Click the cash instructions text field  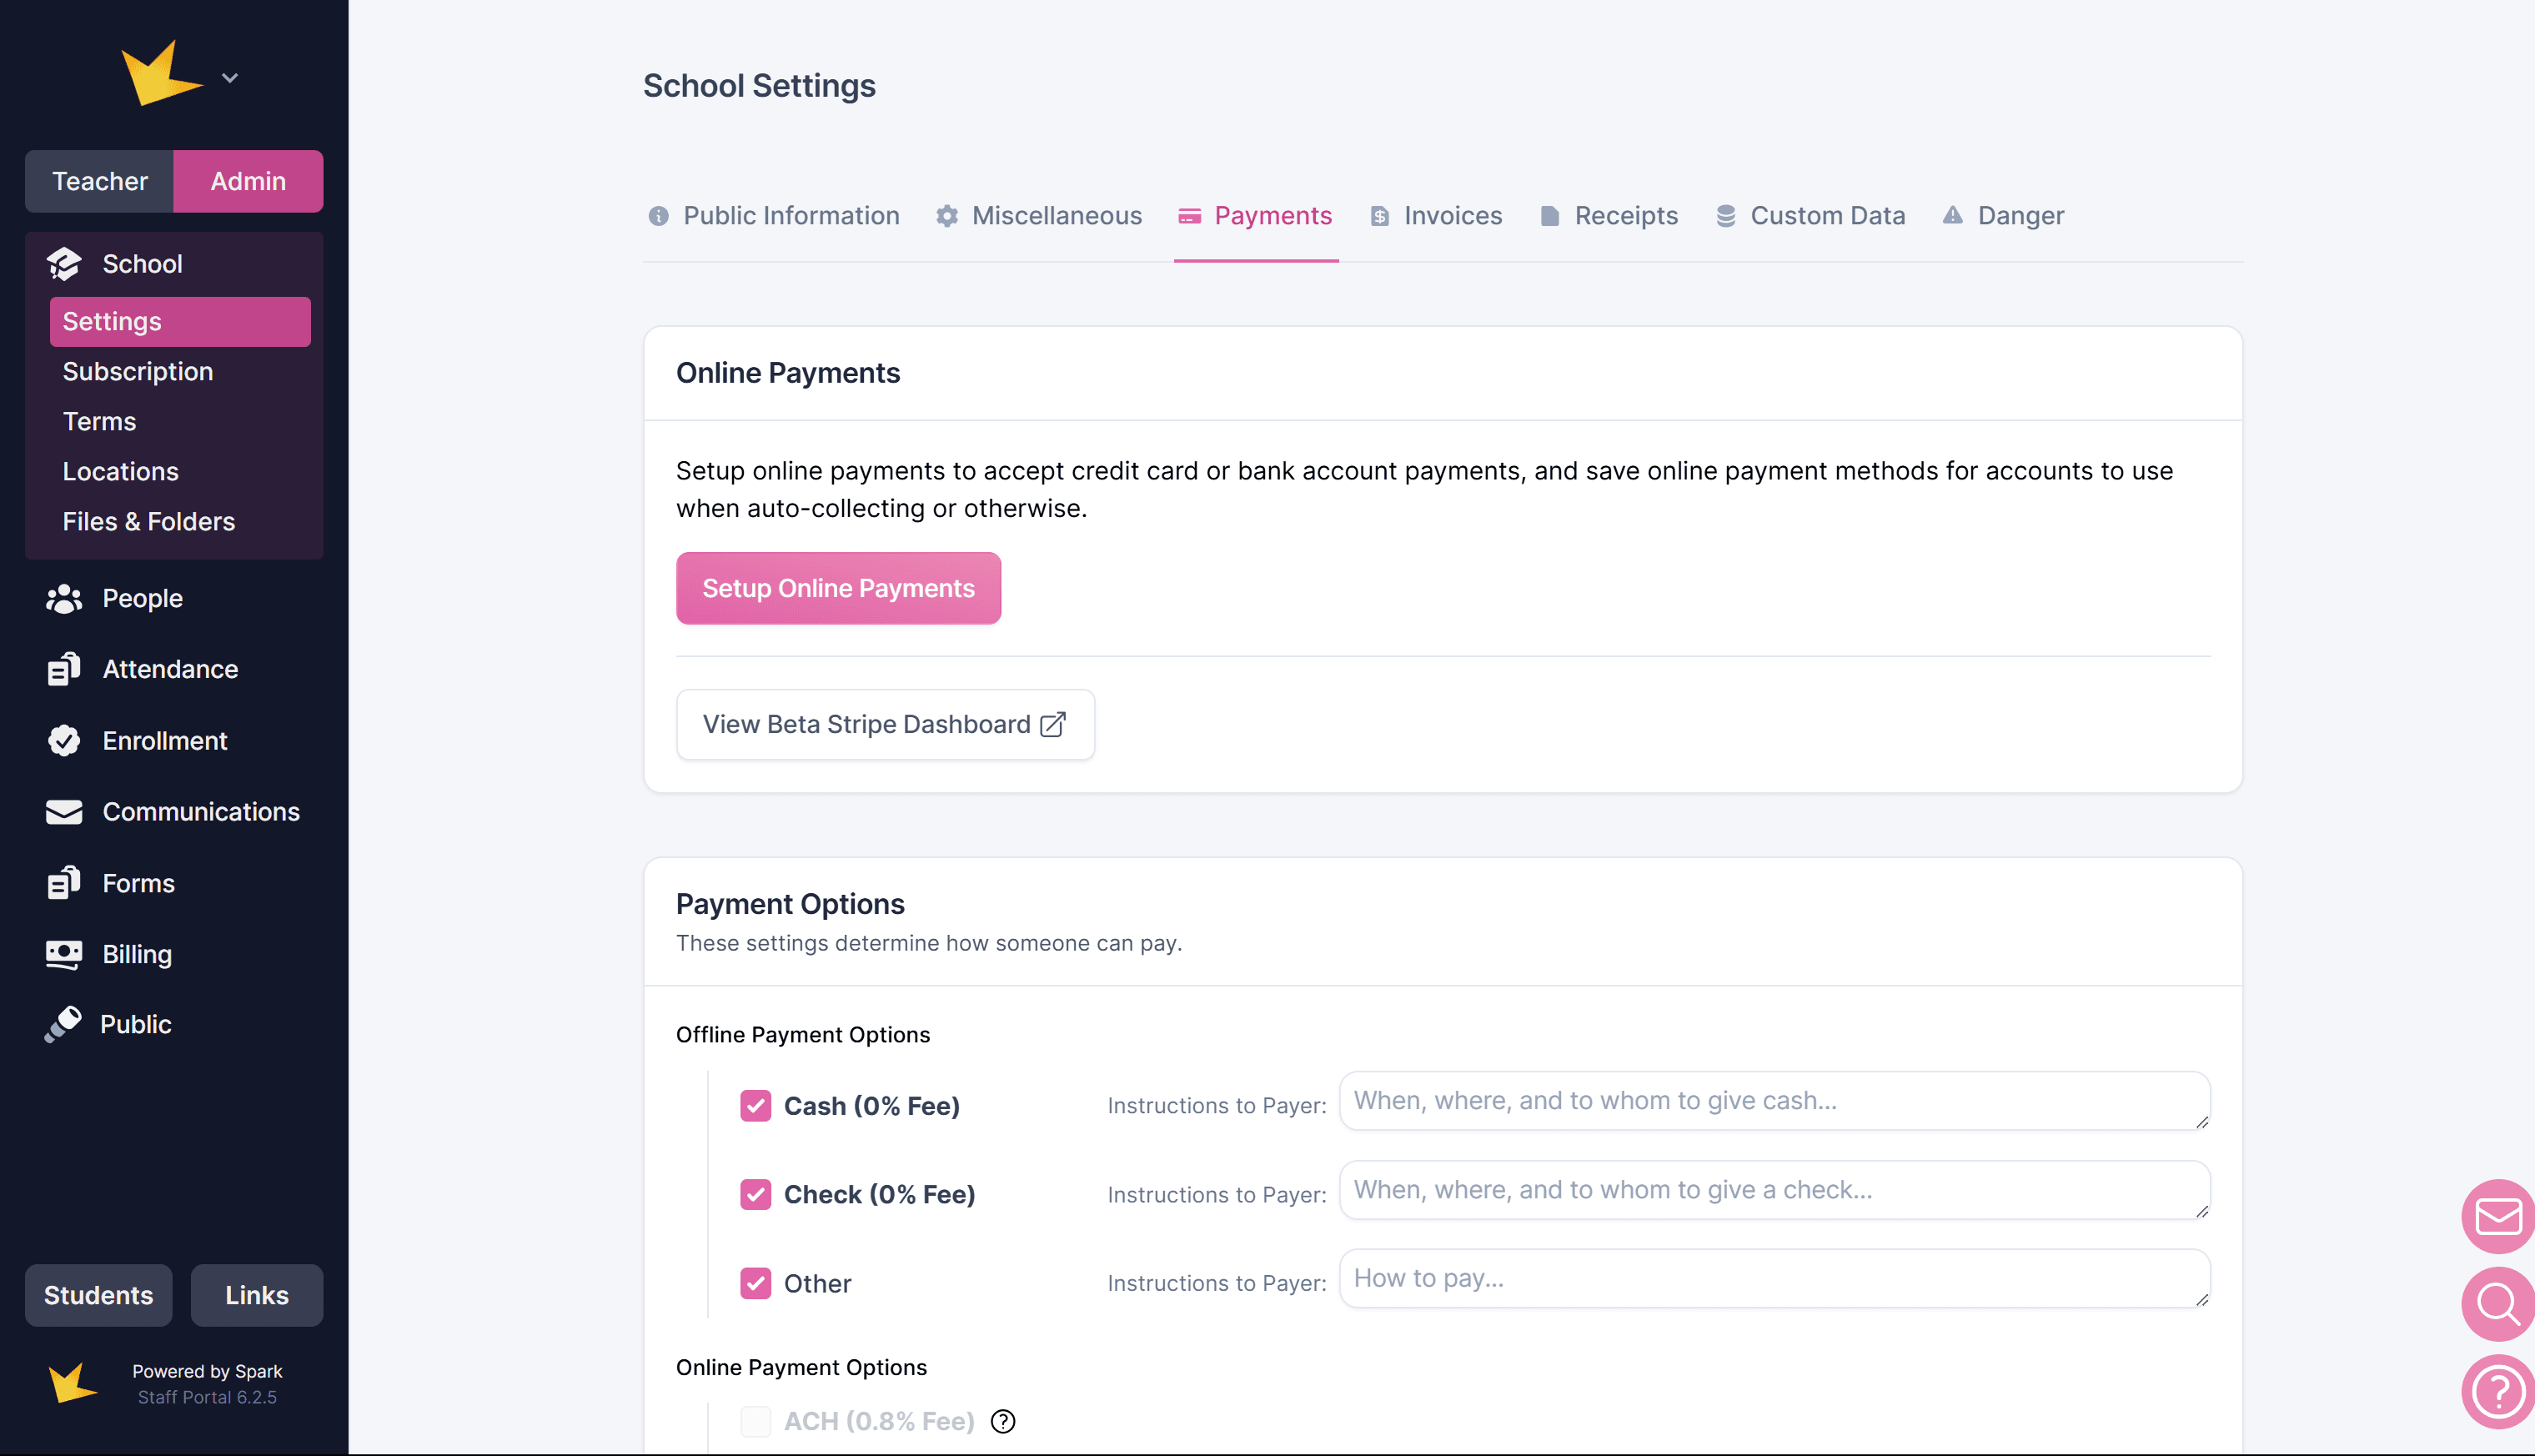[x=1773, y=1101]
